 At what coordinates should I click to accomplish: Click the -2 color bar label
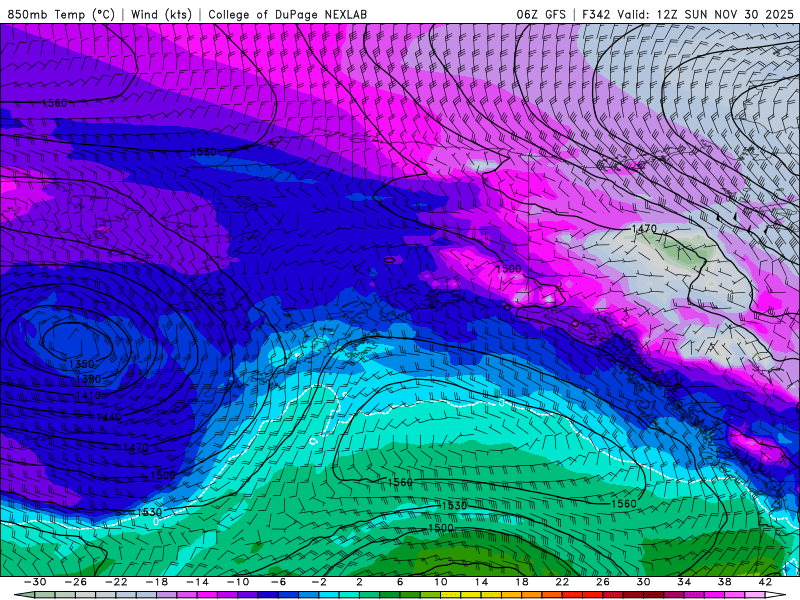pos(319,582)
